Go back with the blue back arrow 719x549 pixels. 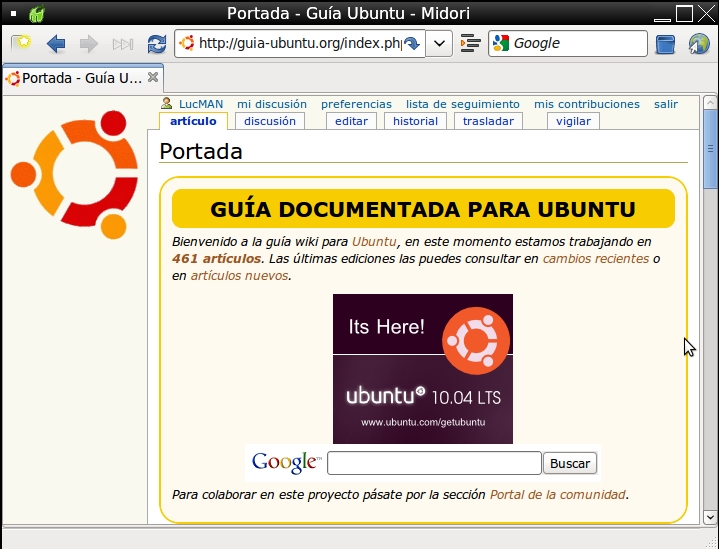[x=56, y=44]
